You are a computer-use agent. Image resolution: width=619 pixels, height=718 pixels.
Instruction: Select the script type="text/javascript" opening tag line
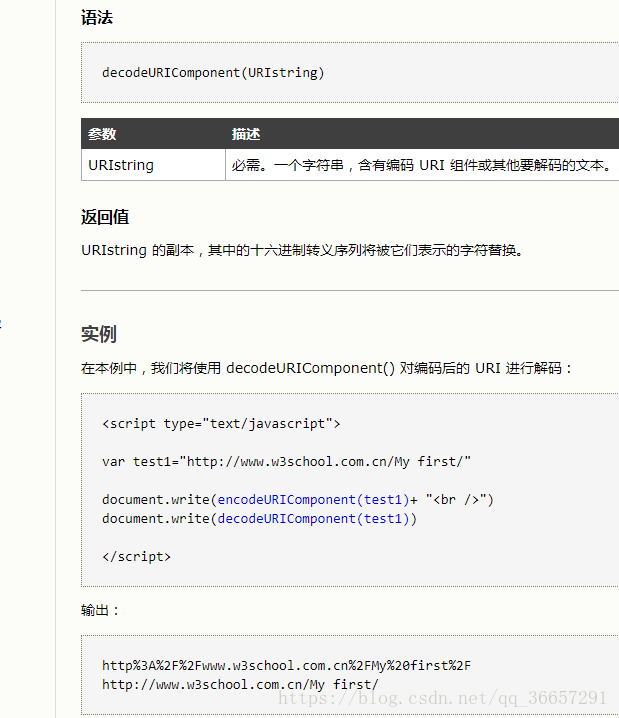point(221,424)
